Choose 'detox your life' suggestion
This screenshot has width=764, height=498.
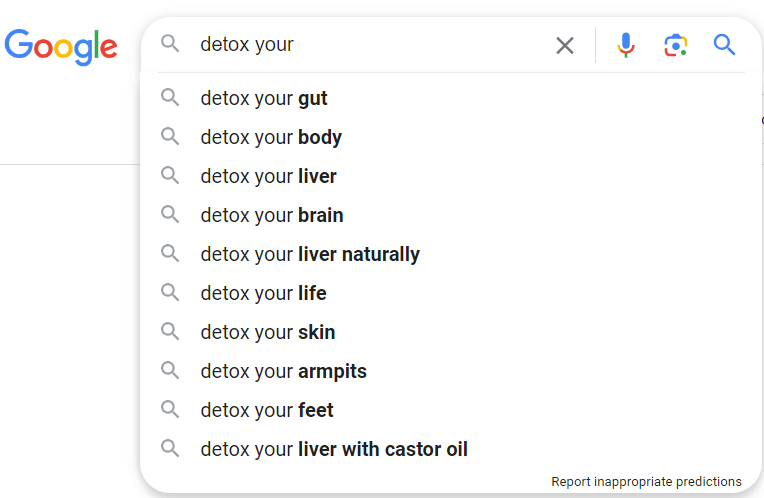click(263, 293)
